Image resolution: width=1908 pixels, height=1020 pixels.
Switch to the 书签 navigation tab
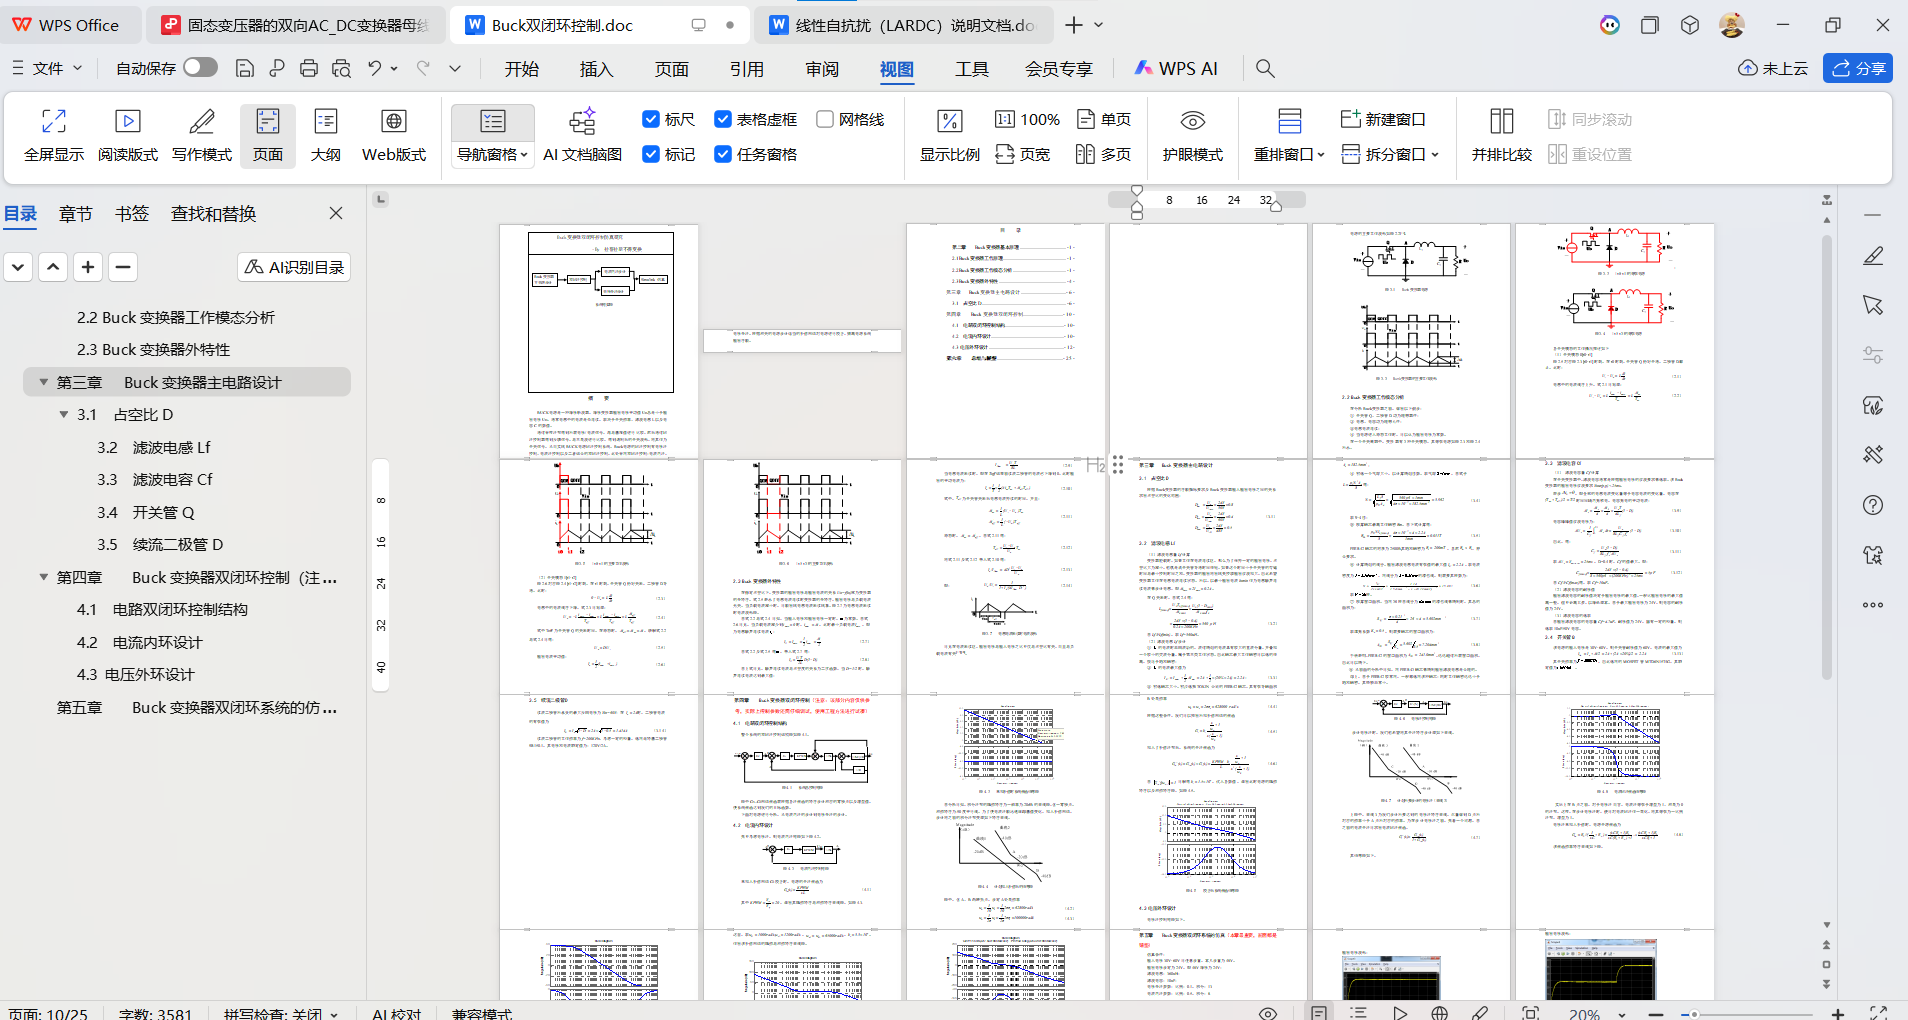click(131, 214)
